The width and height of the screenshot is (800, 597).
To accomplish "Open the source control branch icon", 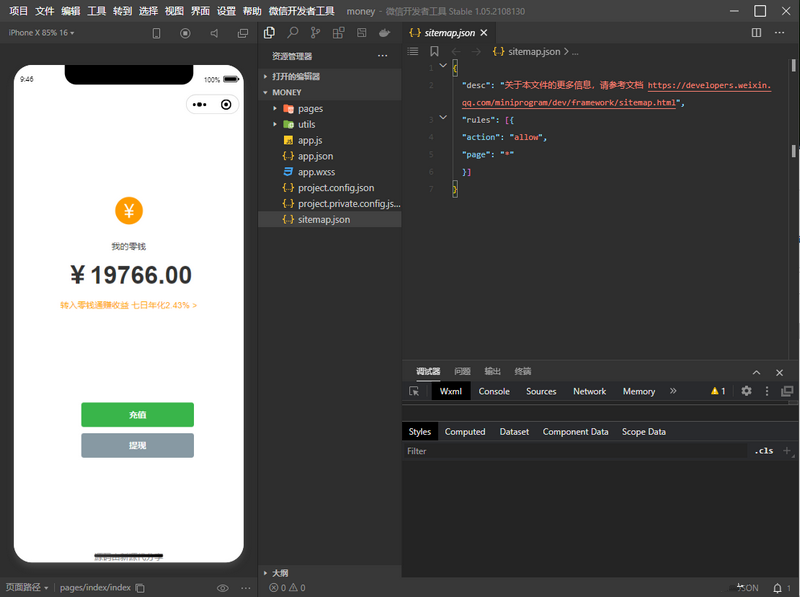I will 315,33.
